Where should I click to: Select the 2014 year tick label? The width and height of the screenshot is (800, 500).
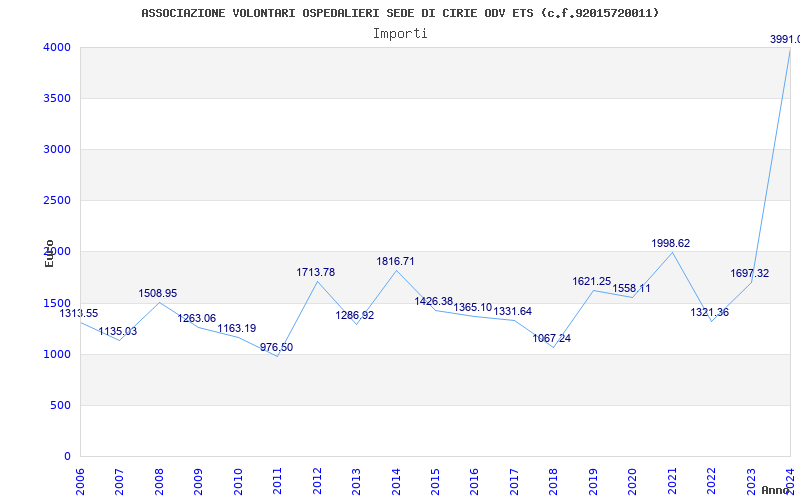[x=395, y=480]
